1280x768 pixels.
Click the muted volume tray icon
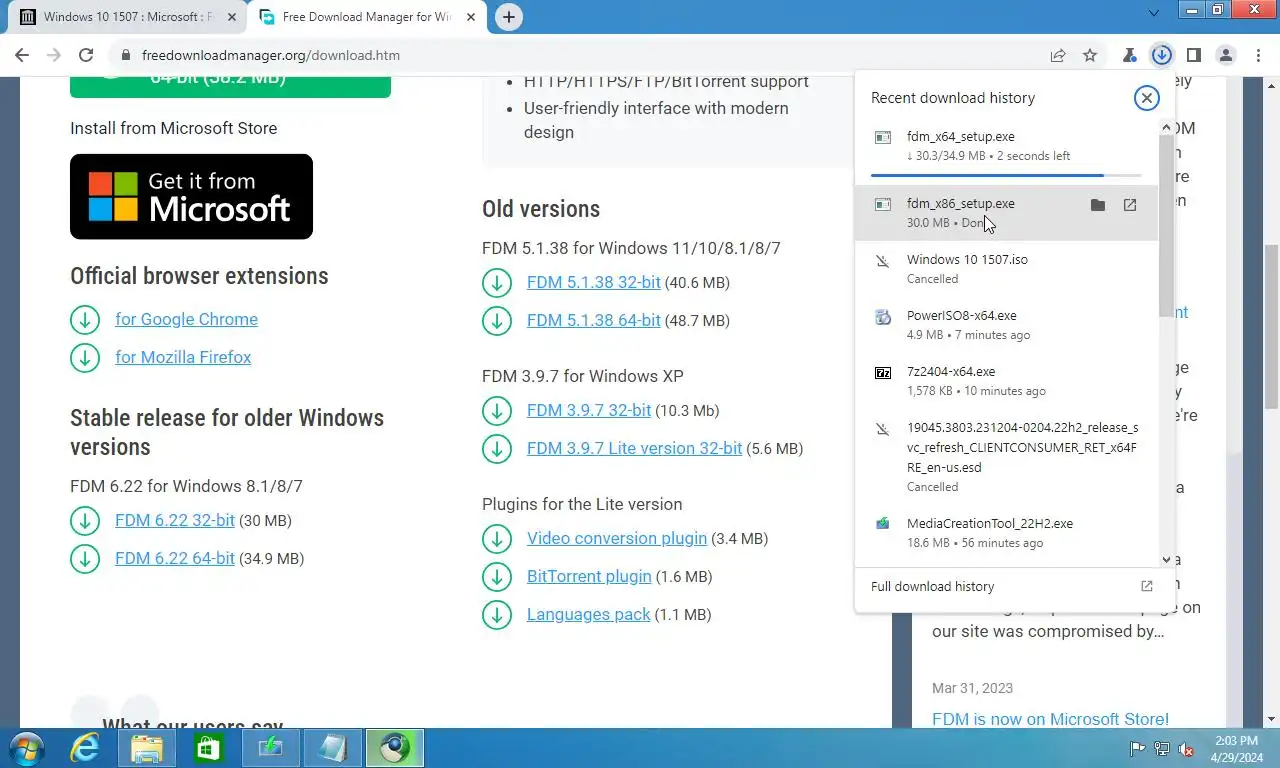coord(1186,749)
